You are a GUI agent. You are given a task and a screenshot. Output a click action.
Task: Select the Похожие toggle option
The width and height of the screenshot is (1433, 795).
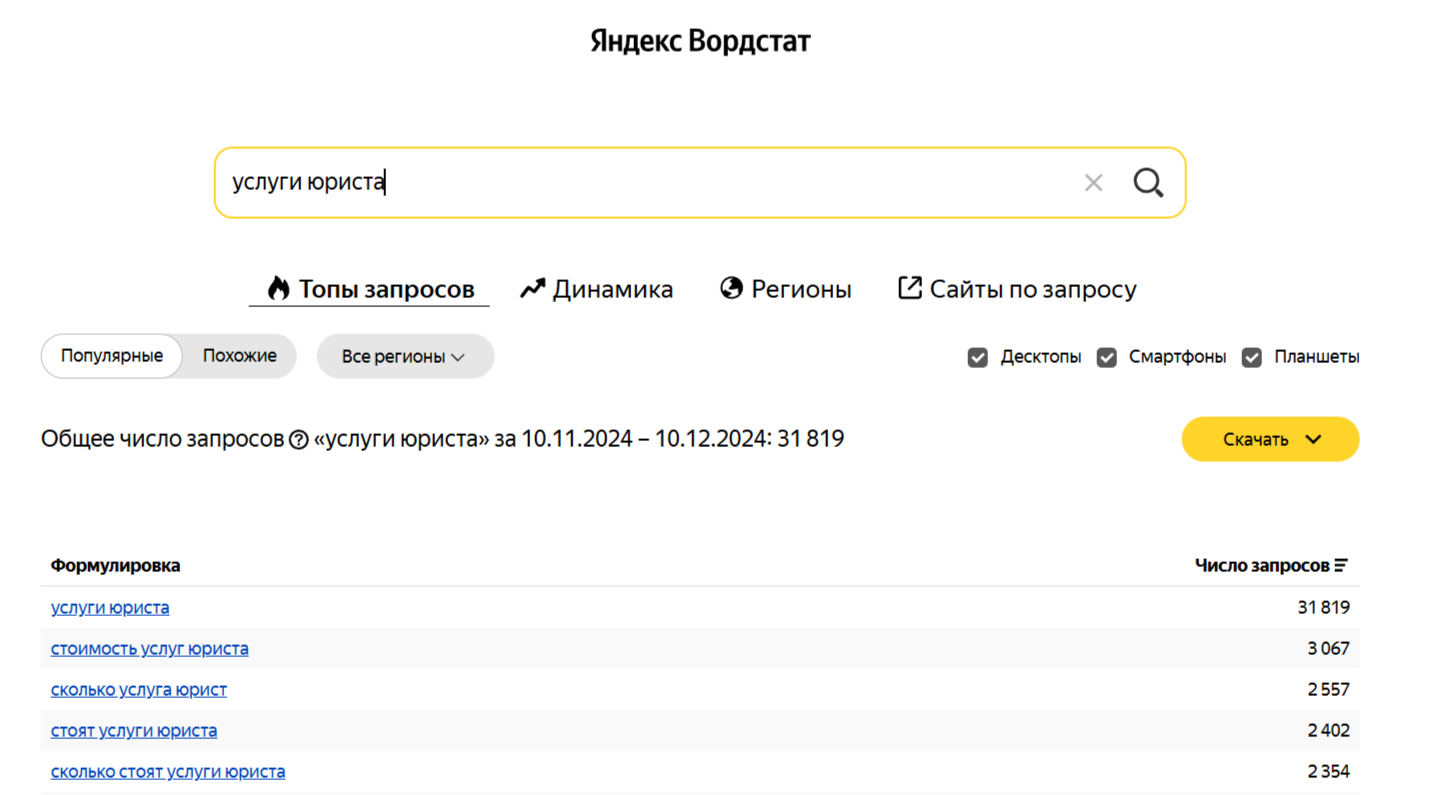click(x=240, y=356)
